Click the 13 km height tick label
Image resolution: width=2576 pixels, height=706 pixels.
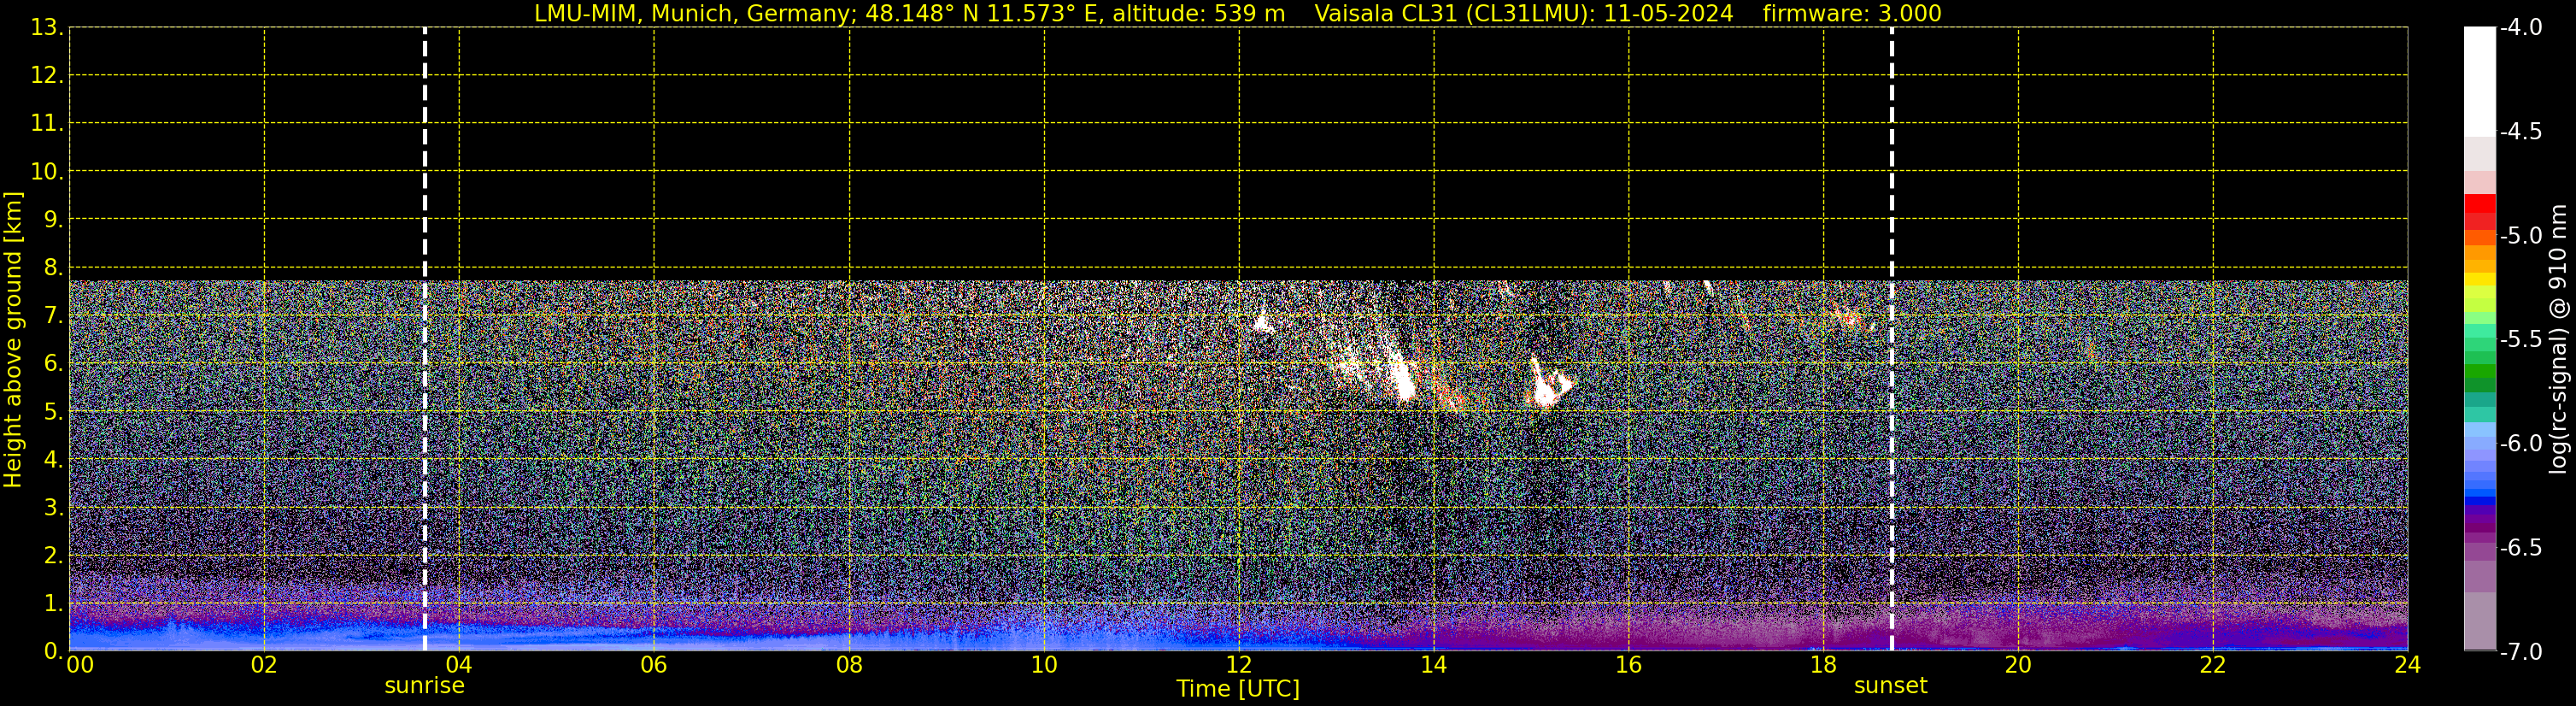(x=46, y=28)
